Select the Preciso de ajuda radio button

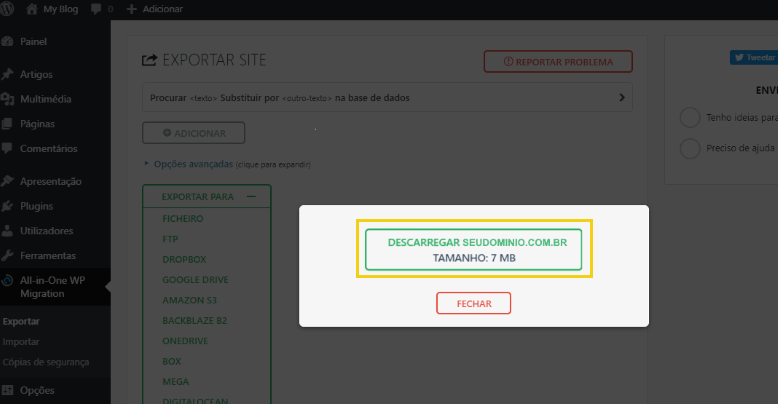point(690,148)
